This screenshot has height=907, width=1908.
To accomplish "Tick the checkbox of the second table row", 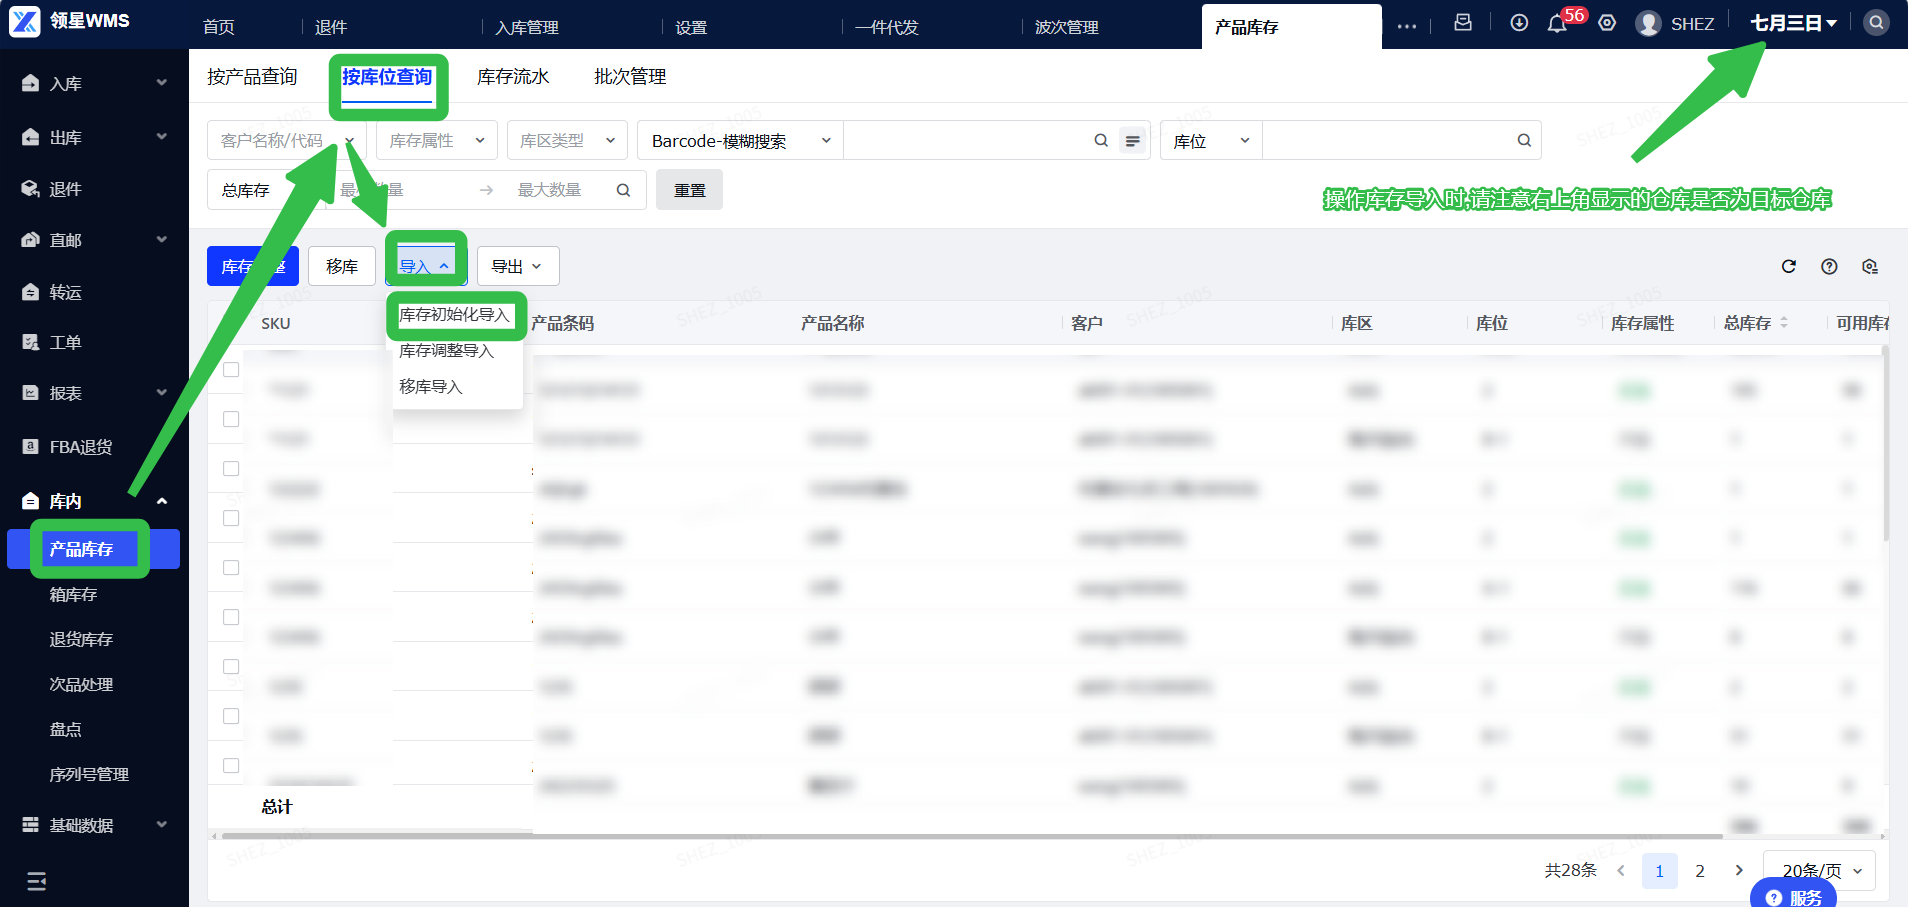I will pos(231,419).
